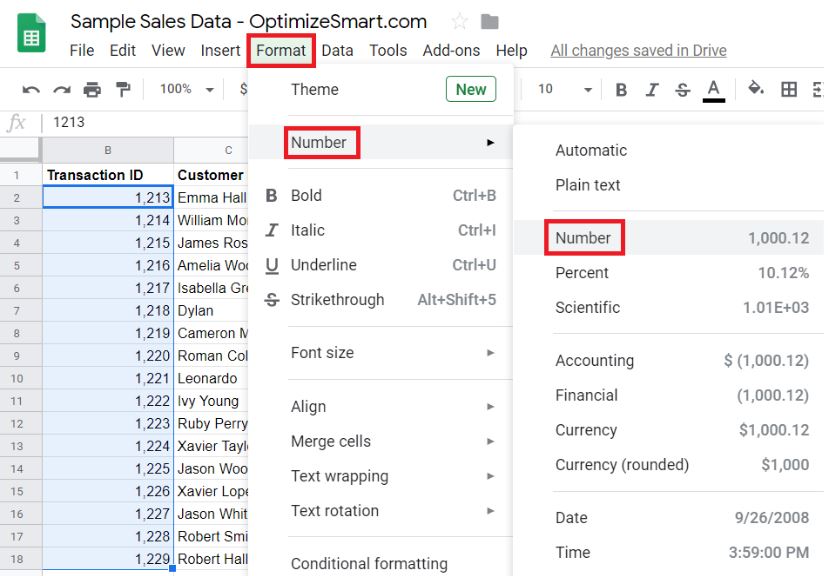Open the move-to-folder icon

(490, 22)
